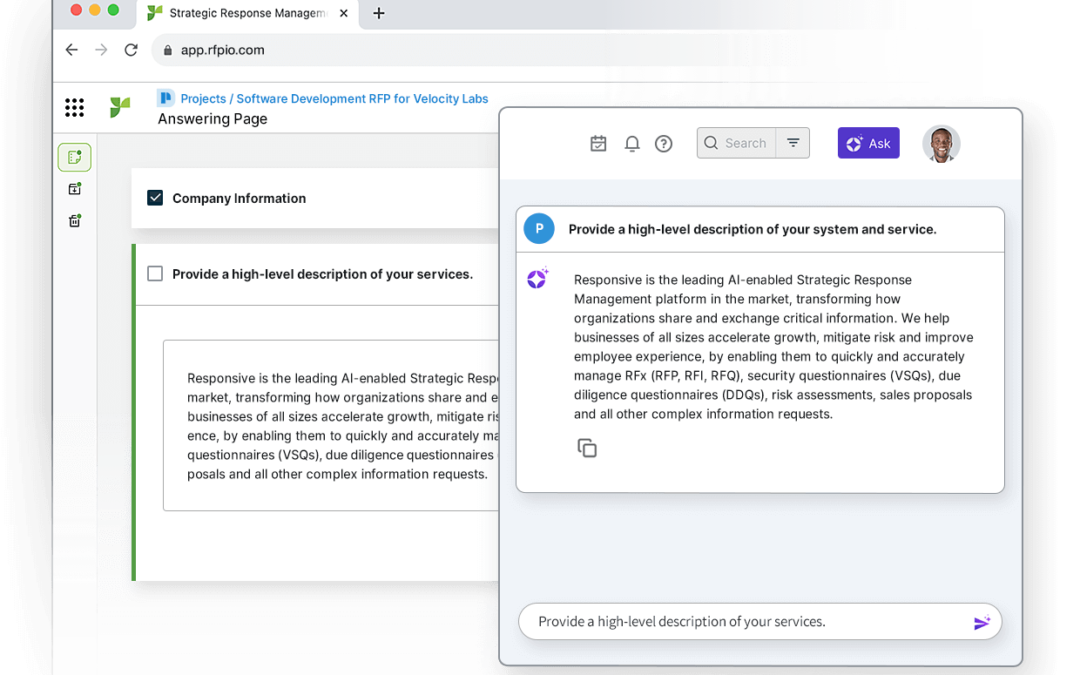Open the Projects breadcrumb link
The image size is (1080, 675).
pos(203,99)
